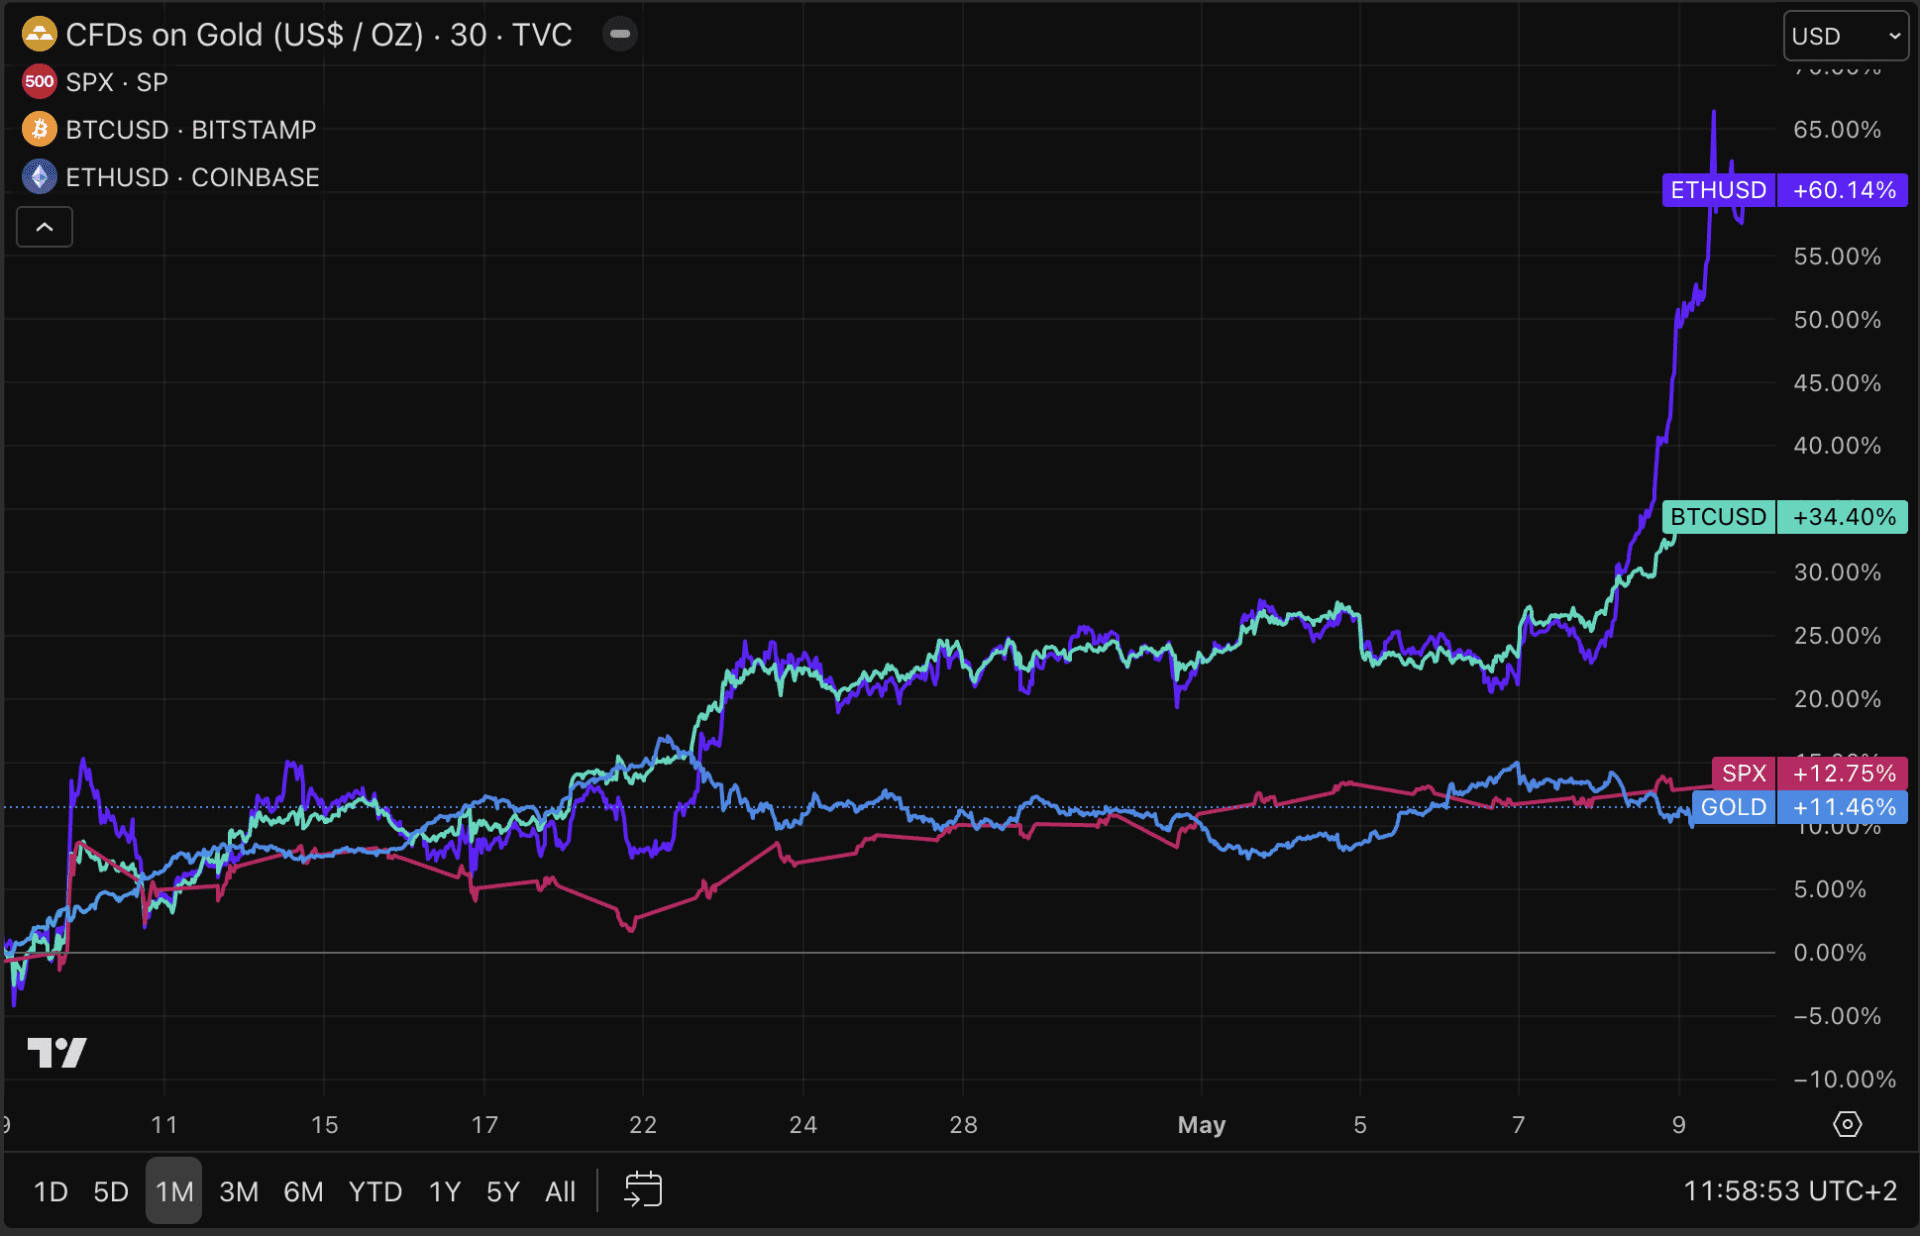This screenshot has height=1236, width=1920.
Task: Open chart settings gear icon
Action: [x=1846, y=1124]
